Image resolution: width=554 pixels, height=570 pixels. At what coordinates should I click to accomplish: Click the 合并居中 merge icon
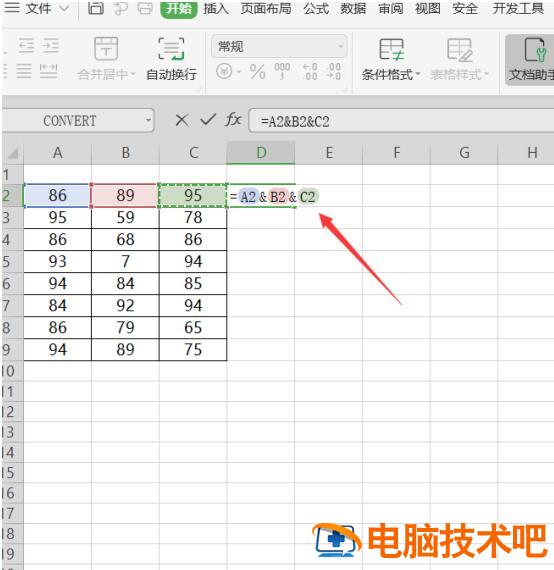(106, 48)
